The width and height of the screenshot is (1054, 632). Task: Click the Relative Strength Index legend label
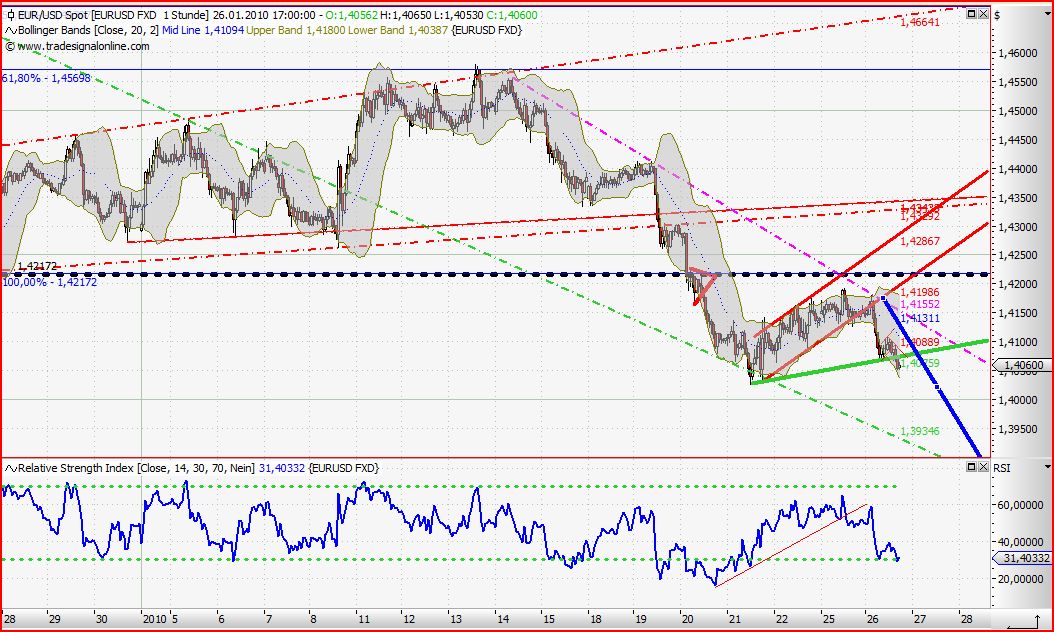point(136,468)
